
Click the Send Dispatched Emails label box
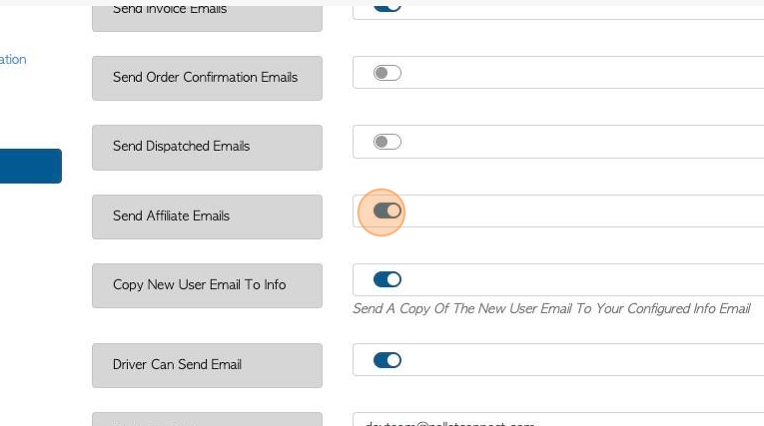[x=207, y=147]
